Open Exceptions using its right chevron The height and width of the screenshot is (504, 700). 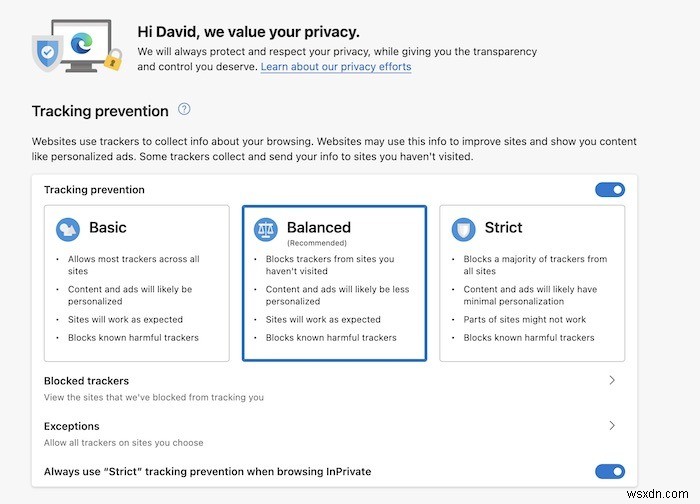pyautogui.click(x=612, y=425)
